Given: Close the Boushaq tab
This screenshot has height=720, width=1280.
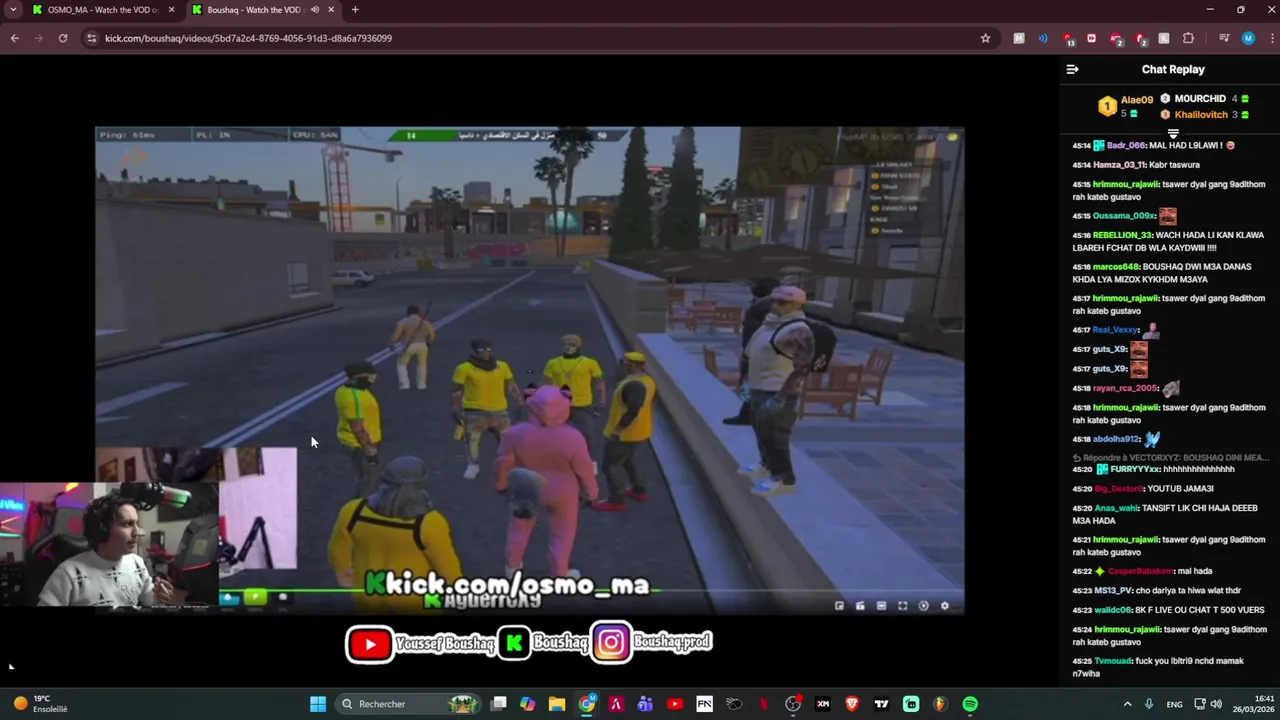Looking at the screenshot, I should 331,10.
